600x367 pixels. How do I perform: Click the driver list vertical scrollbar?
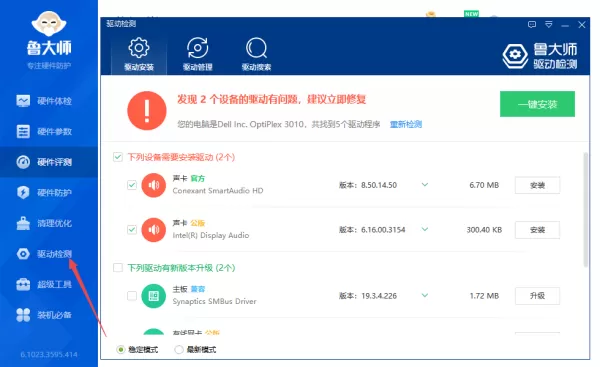click(x=585, y=210)
